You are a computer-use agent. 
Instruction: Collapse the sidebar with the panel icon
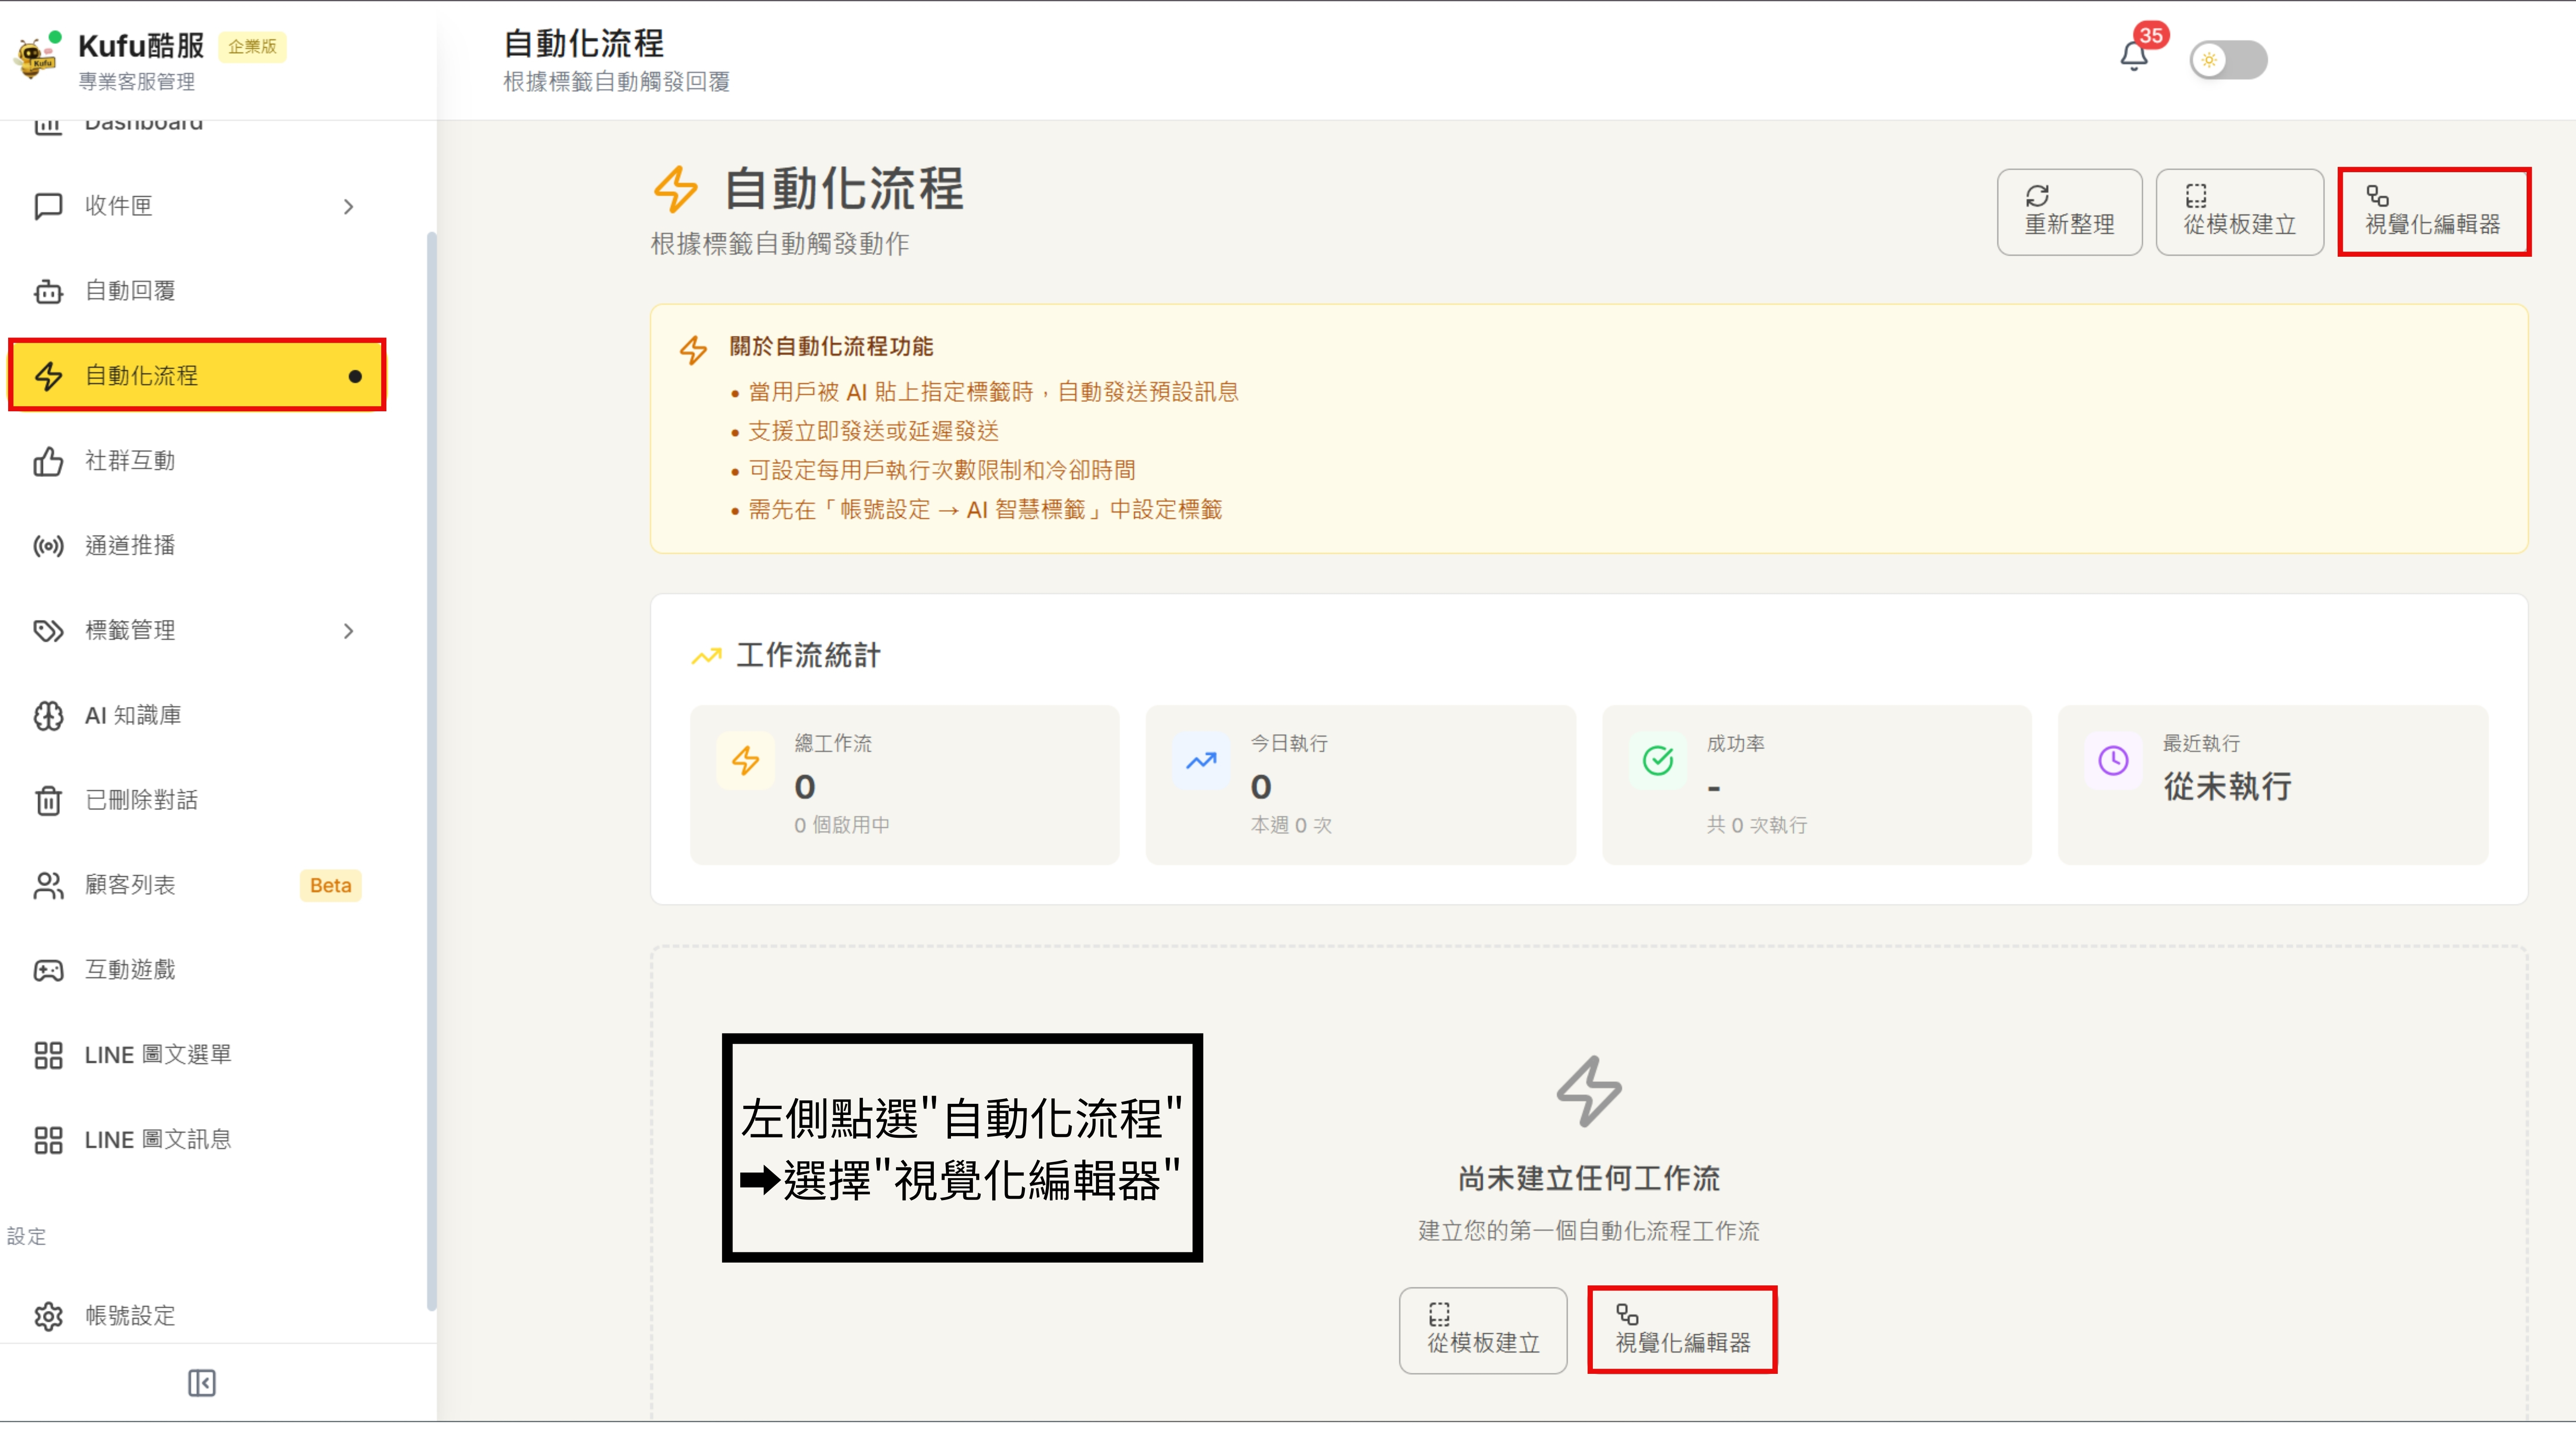[201, 1382]
